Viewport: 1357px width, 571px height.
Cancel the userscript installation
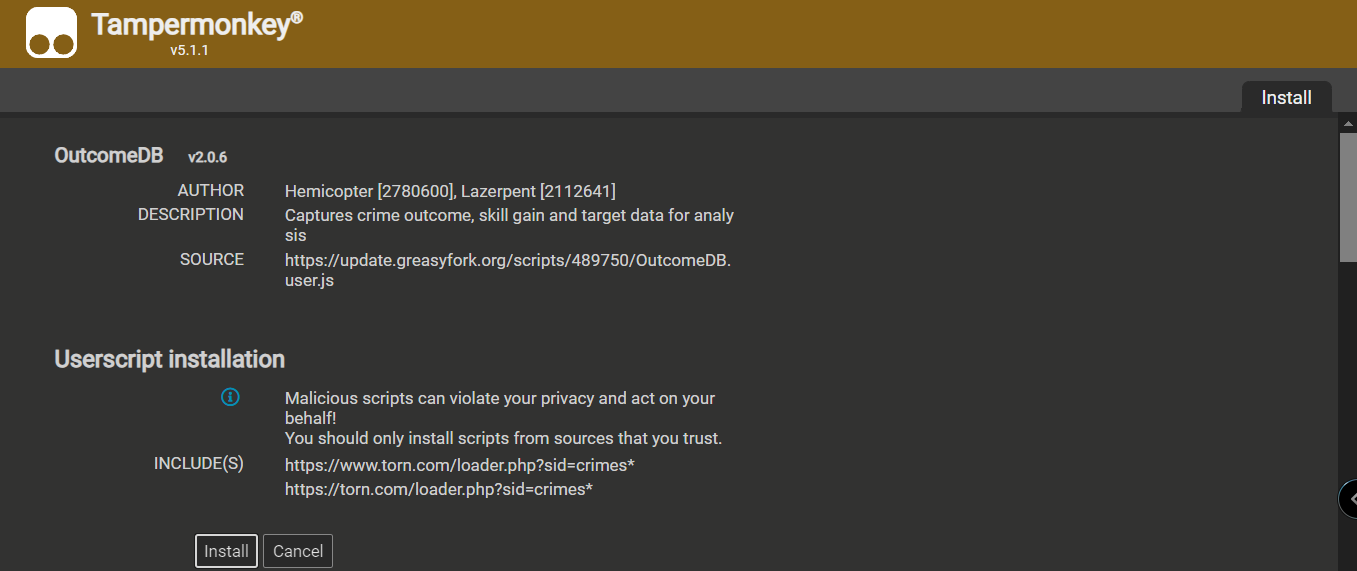pos(298,551)
